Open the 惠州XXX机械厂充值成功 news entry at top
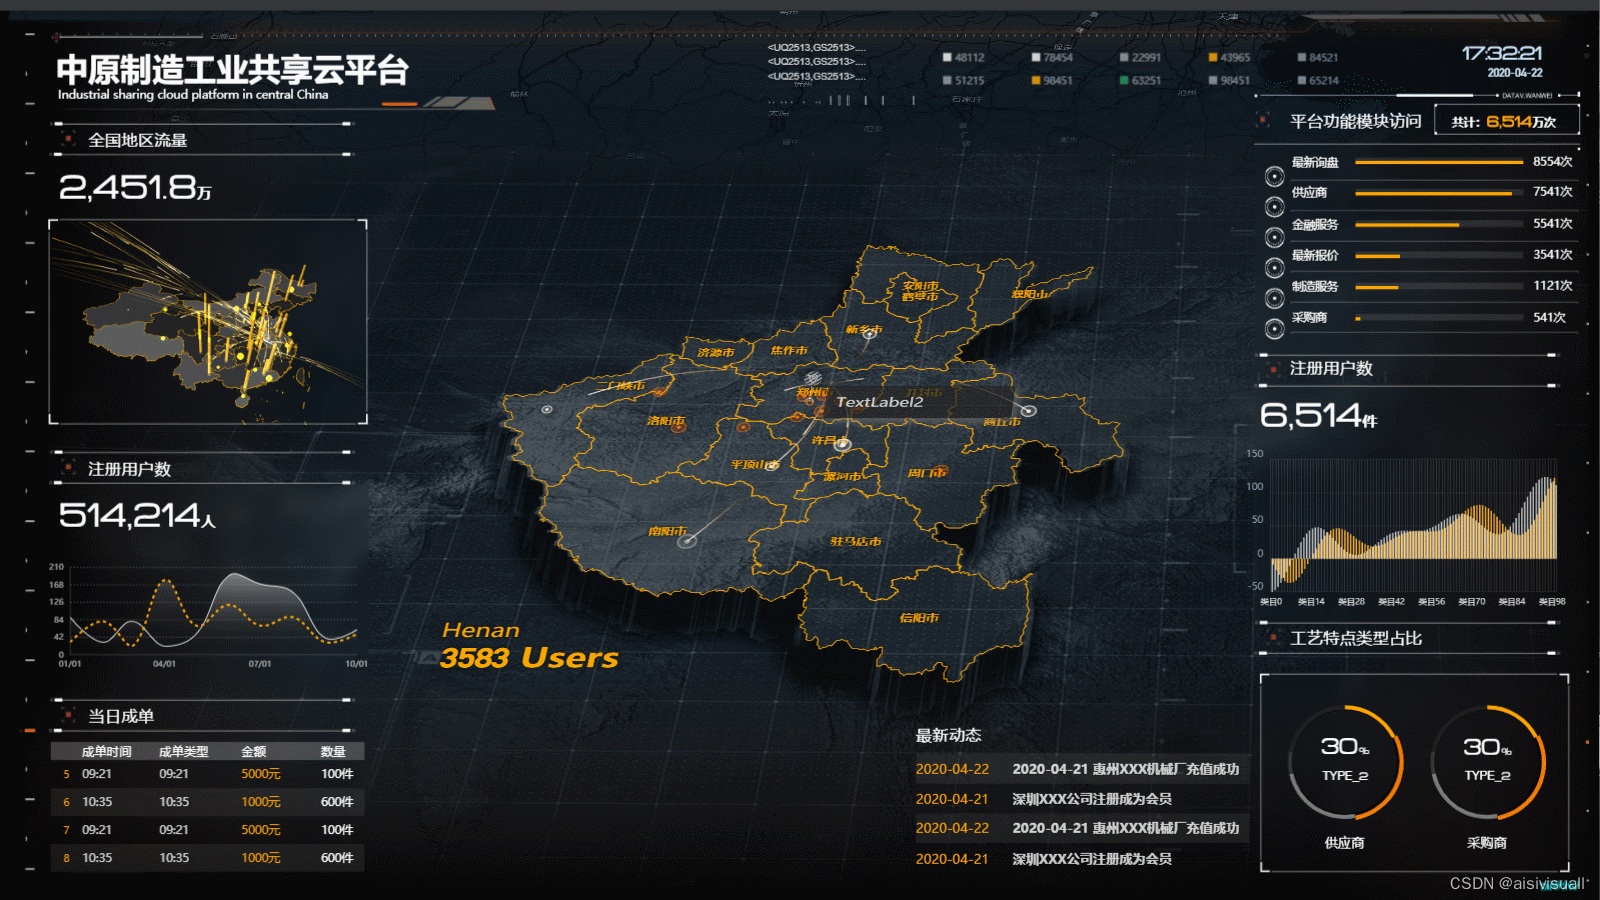This screenshot has height=900, width=1600. click(x=1081, y=769)
